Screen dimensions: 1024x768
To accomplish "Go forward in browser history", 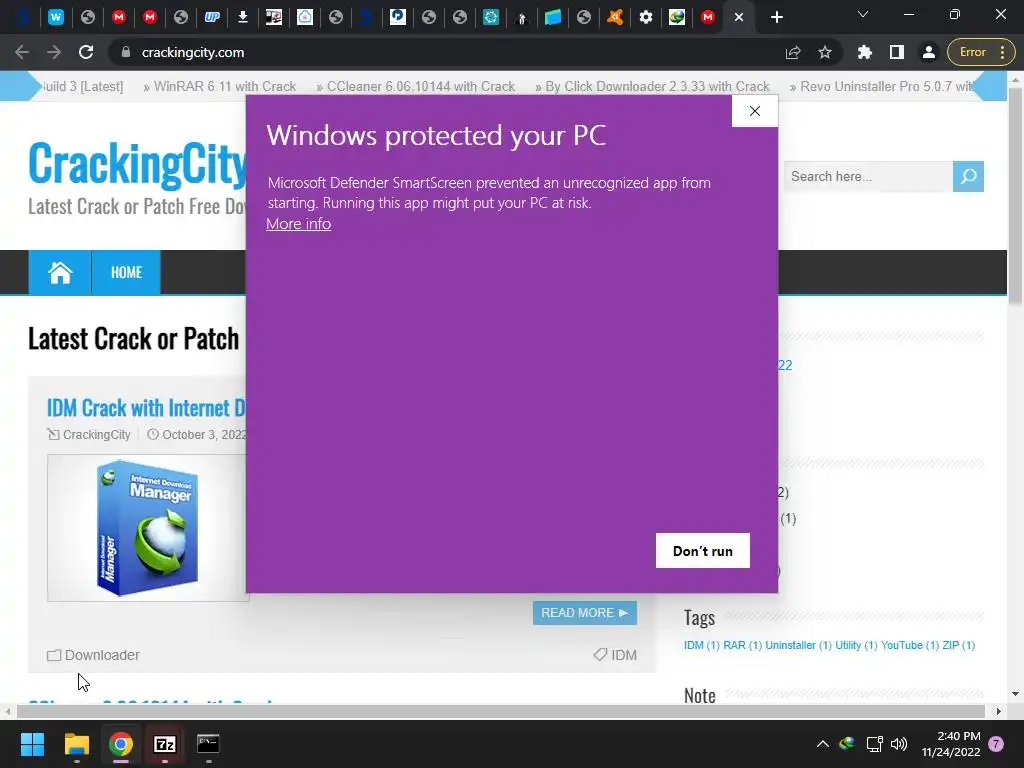I will click(54, 52).
